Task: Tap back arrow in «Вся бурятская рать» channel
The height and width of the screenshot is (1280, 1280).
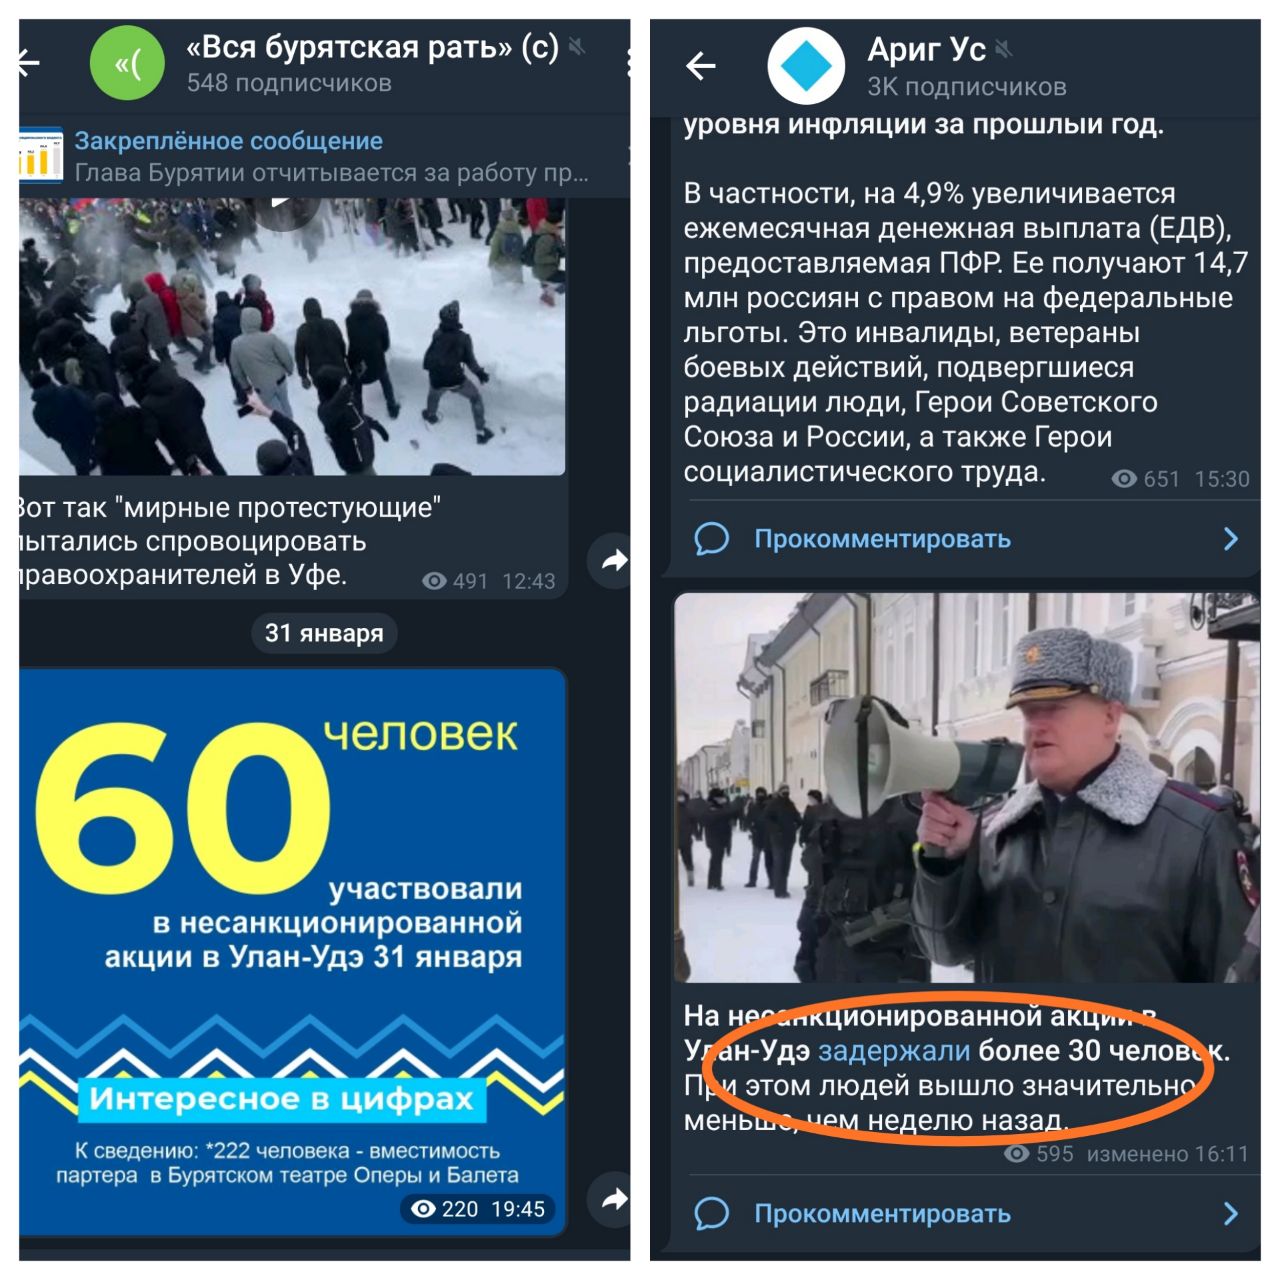Action: pos(28,63)
